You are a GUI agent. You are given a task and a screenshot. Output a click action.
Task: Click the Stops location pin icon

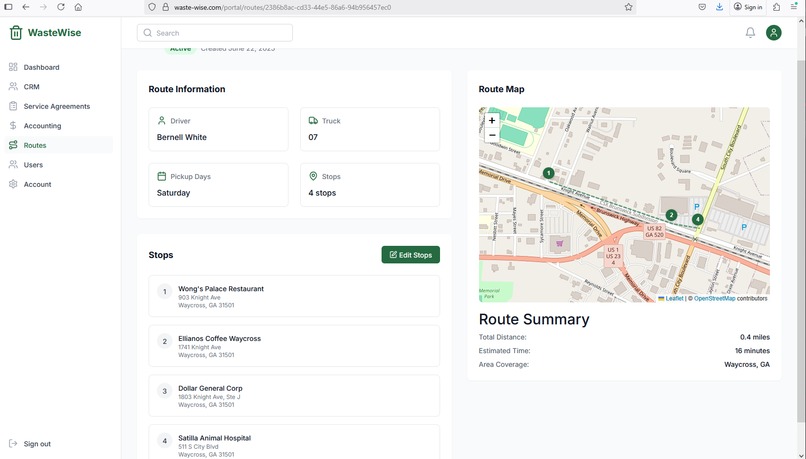click(x=313, y=176)
